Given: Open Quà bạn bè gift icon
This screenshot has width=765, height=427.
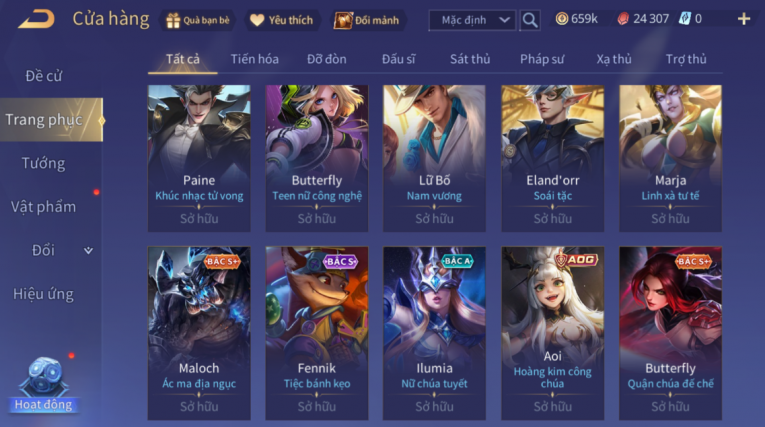Looking at the screenshot, I should pos(173,20).
